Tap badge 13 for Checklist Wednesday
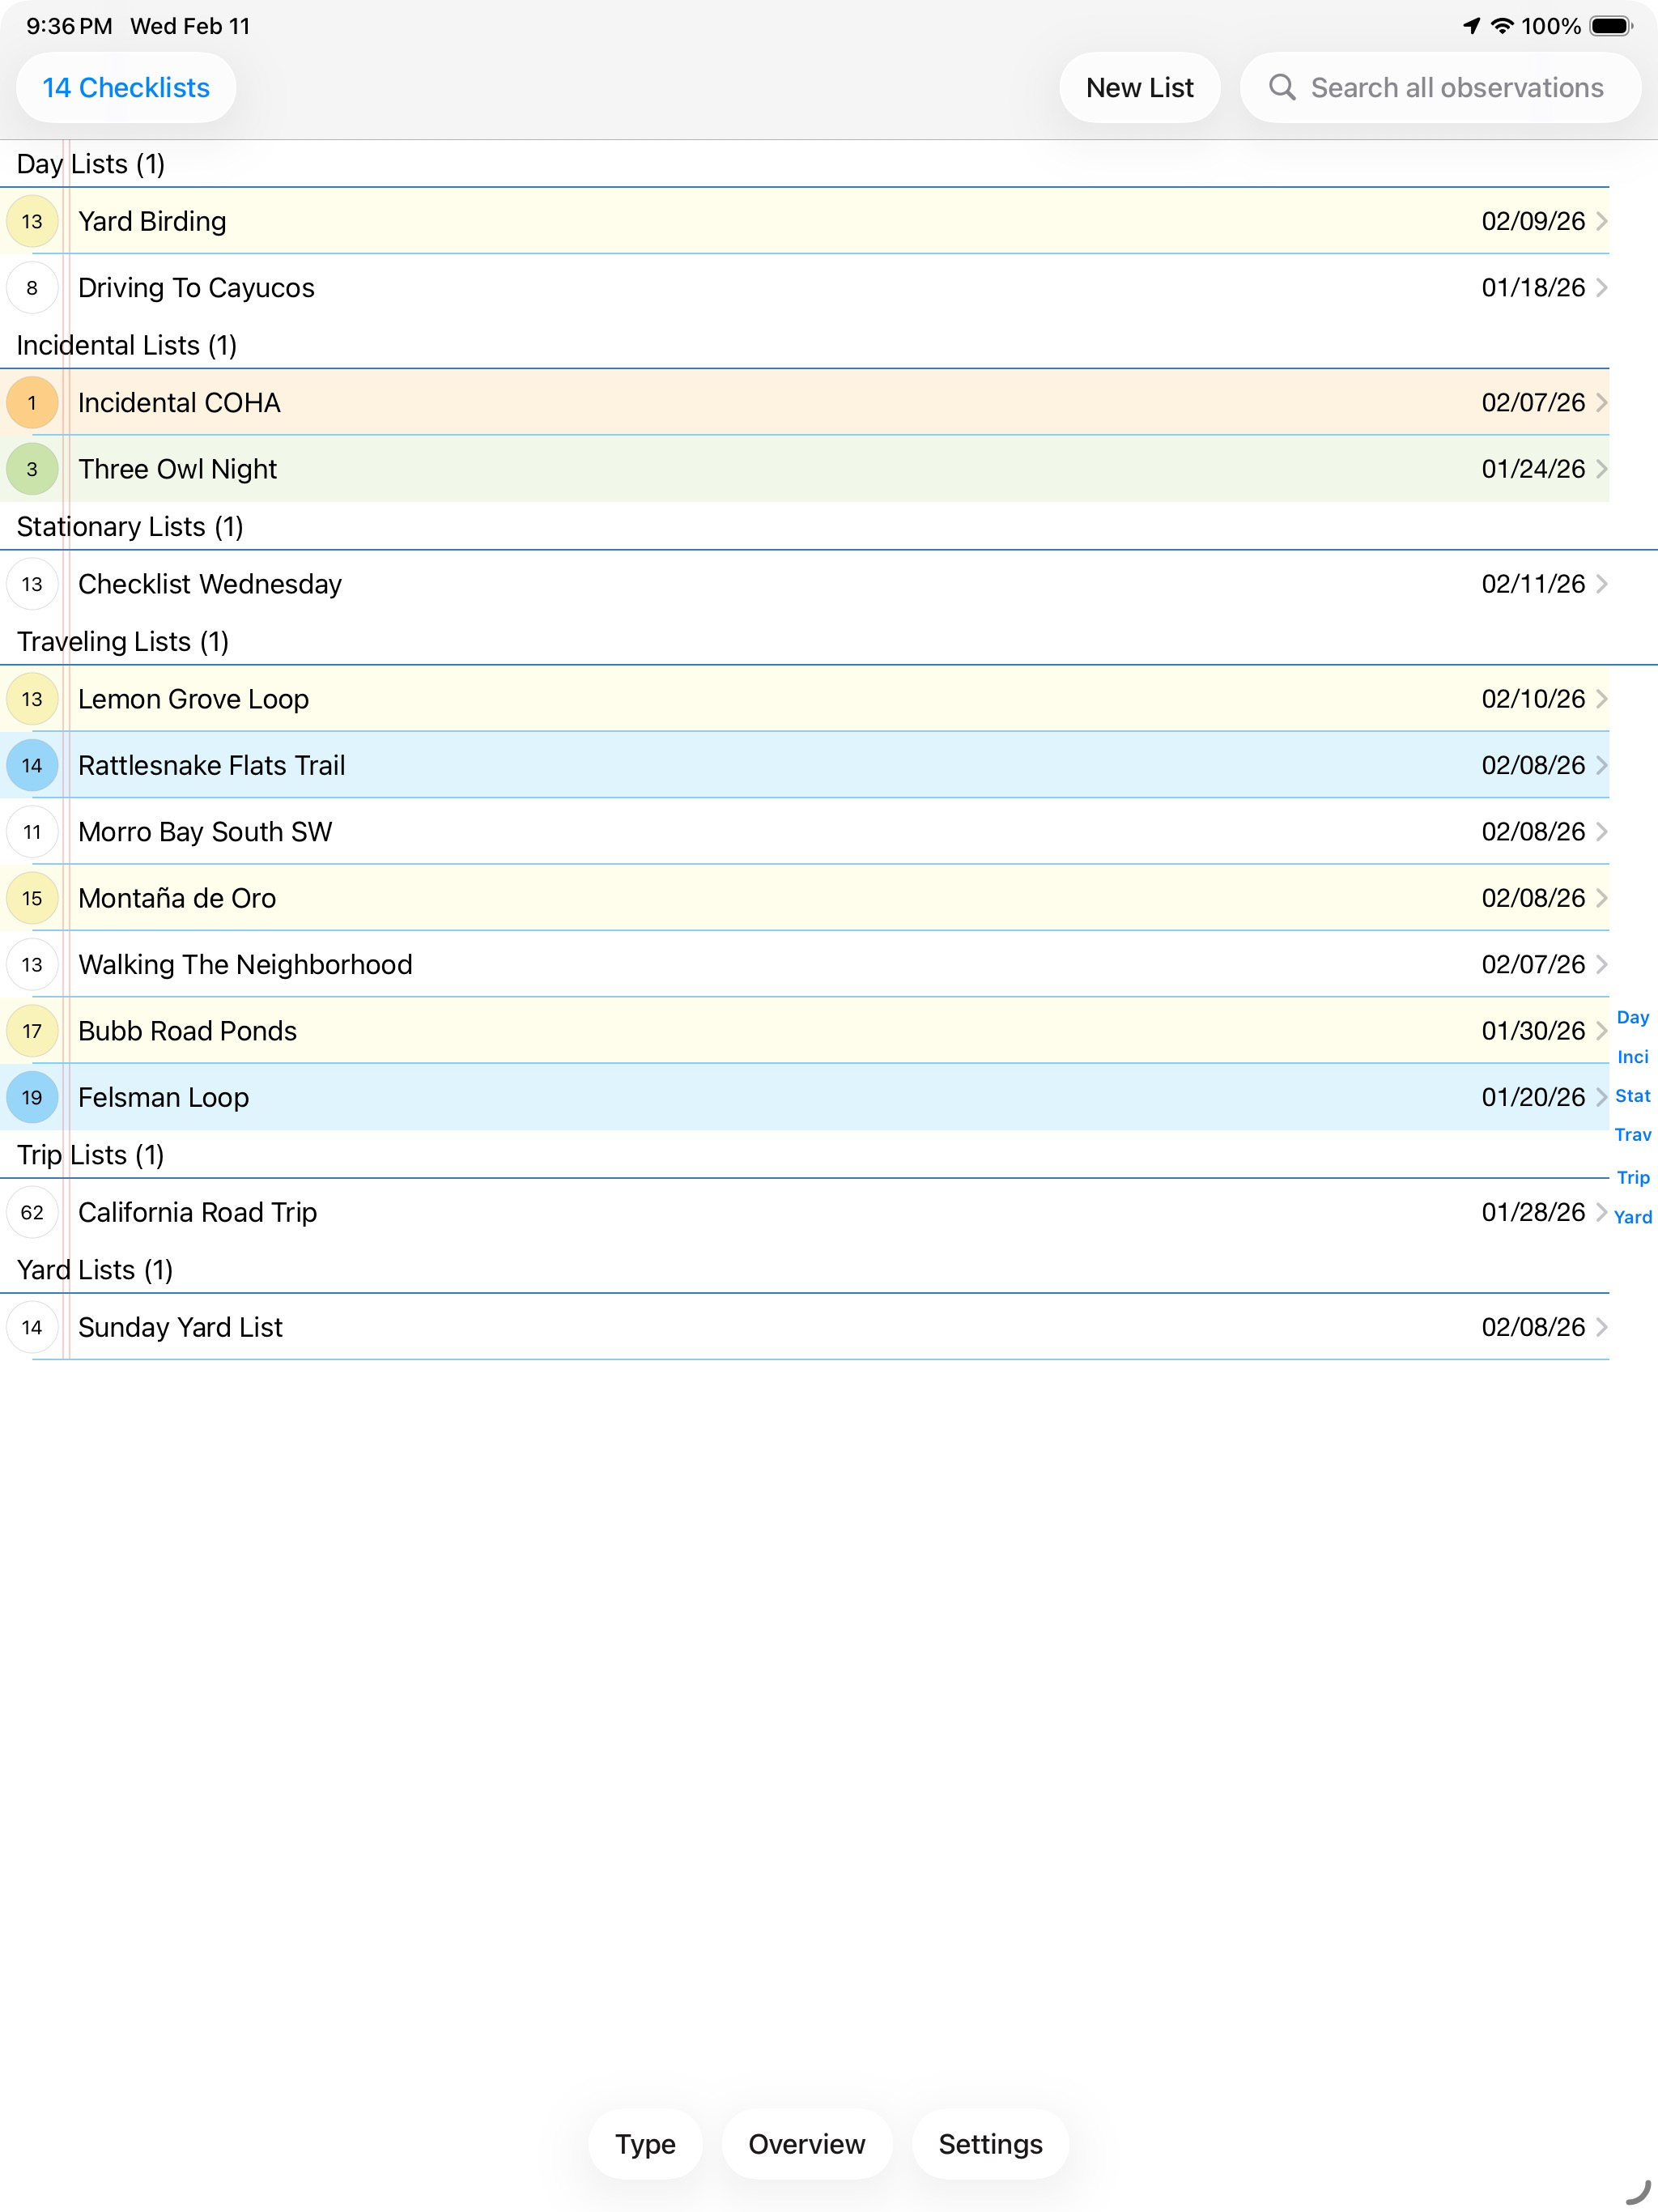 [x=32, y=584]
